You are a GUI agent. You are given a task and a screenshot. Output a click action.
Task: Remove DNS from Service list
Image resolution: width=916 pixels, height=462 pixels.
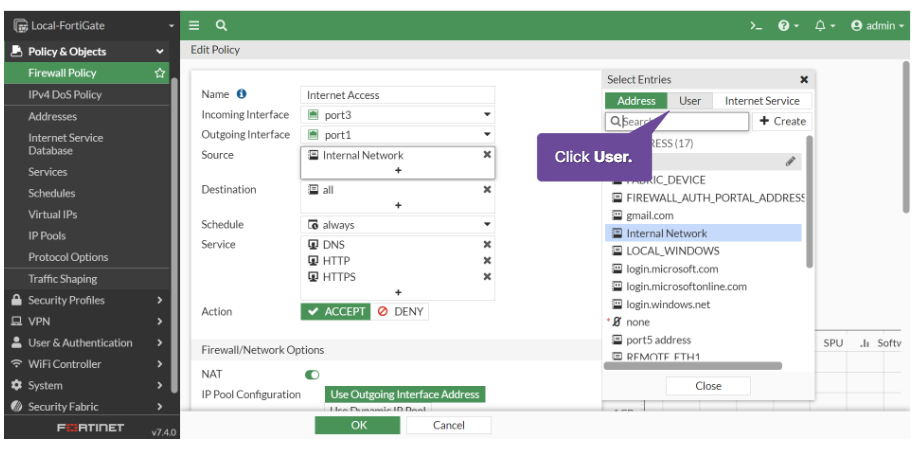point(487,245)
